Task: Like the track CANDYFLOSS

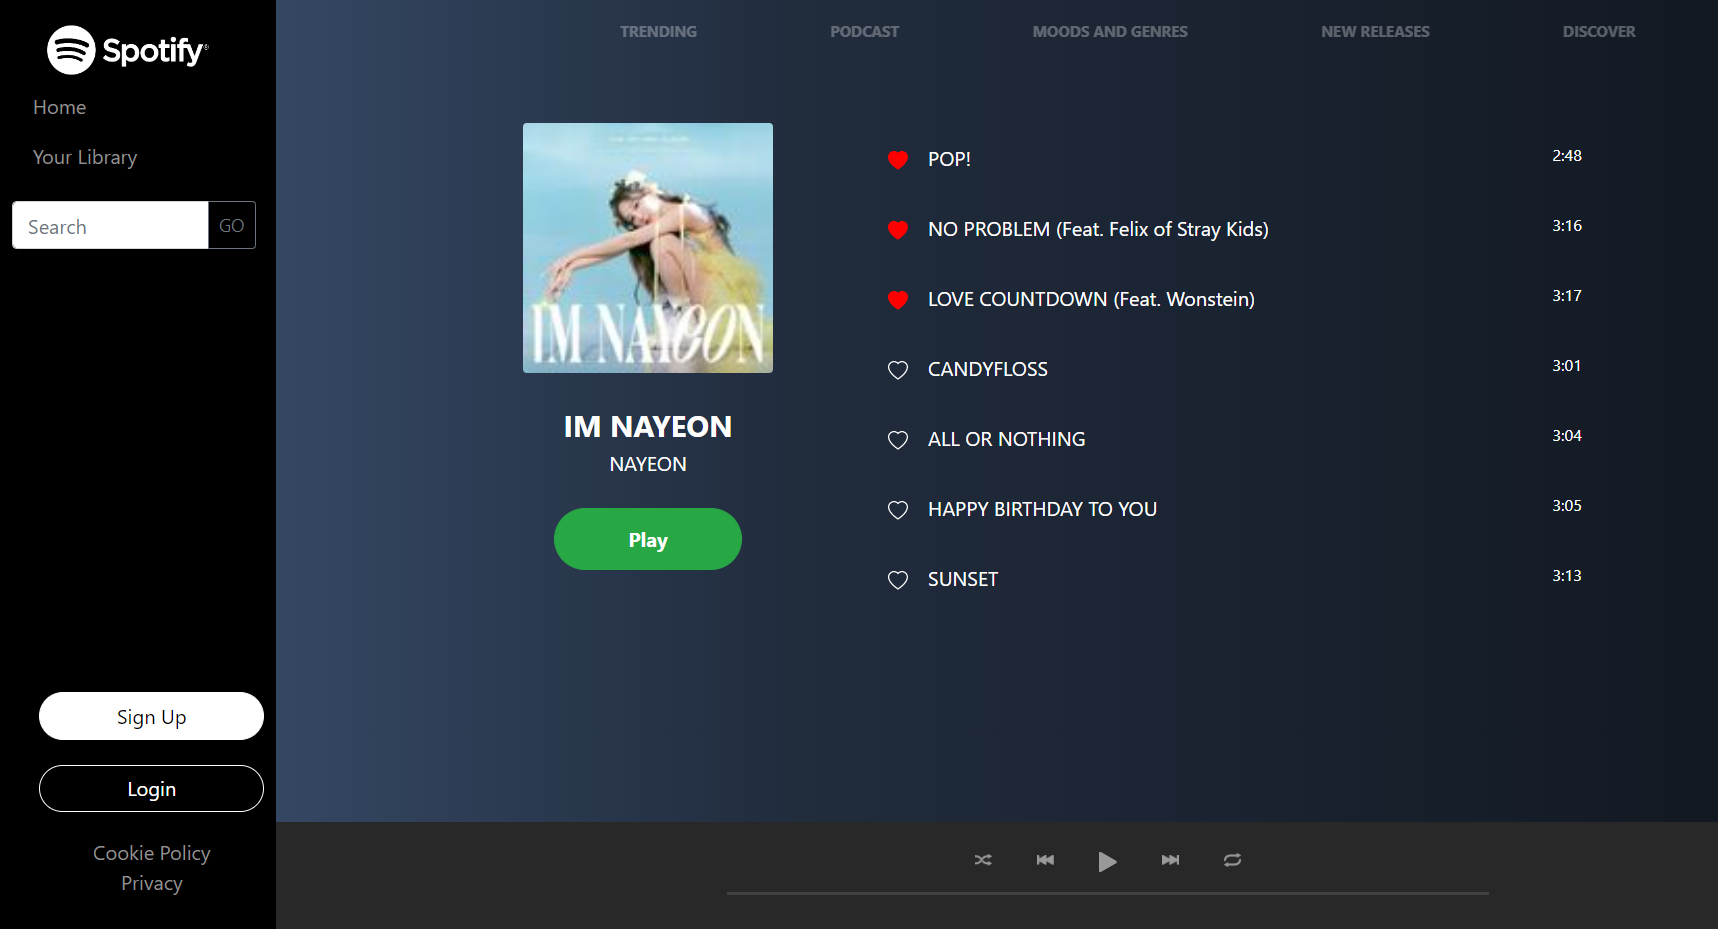Action: pos(897,370)
